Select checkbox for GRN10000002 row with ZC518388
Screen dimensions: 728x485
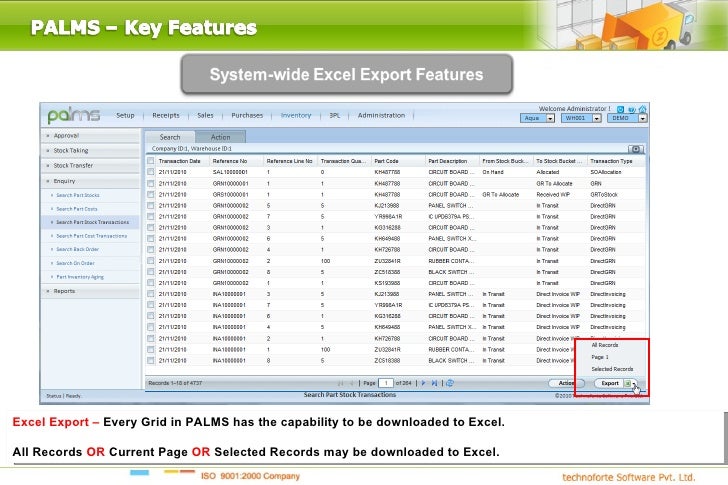coord(150,272)
